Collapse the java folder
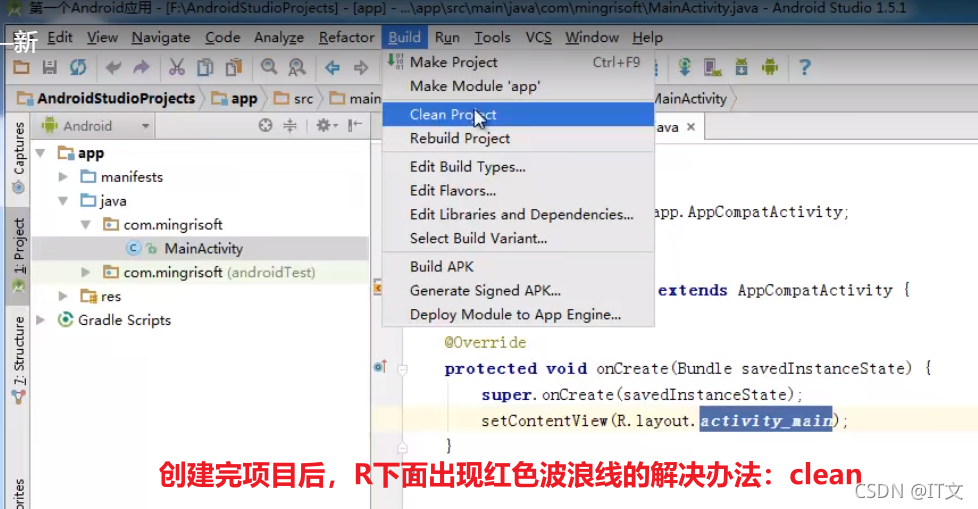 coord(63,201)
